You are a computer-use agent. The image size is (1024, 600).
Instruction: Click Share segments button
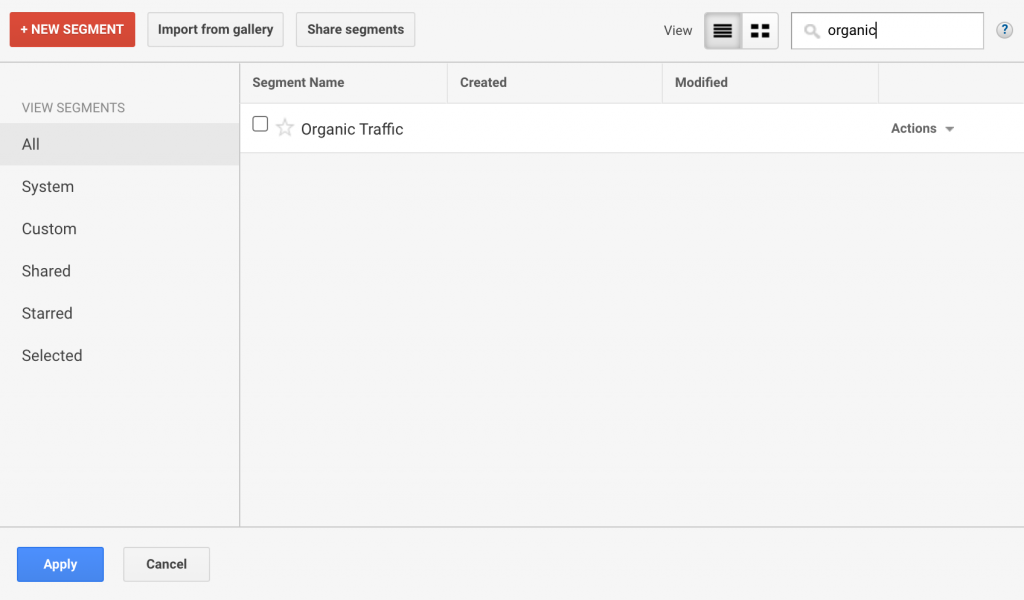(x=355, y=29)
